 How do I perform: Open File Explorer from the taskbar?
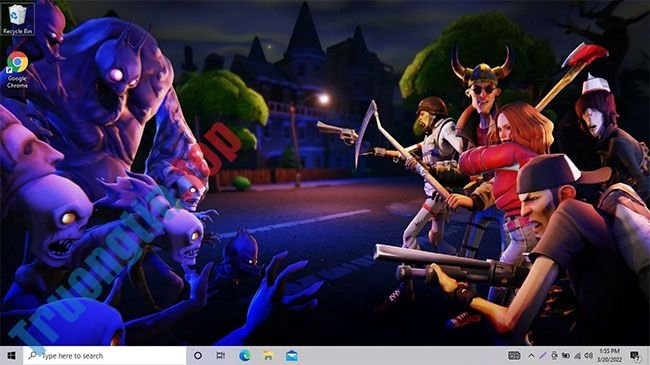(268, 355)
